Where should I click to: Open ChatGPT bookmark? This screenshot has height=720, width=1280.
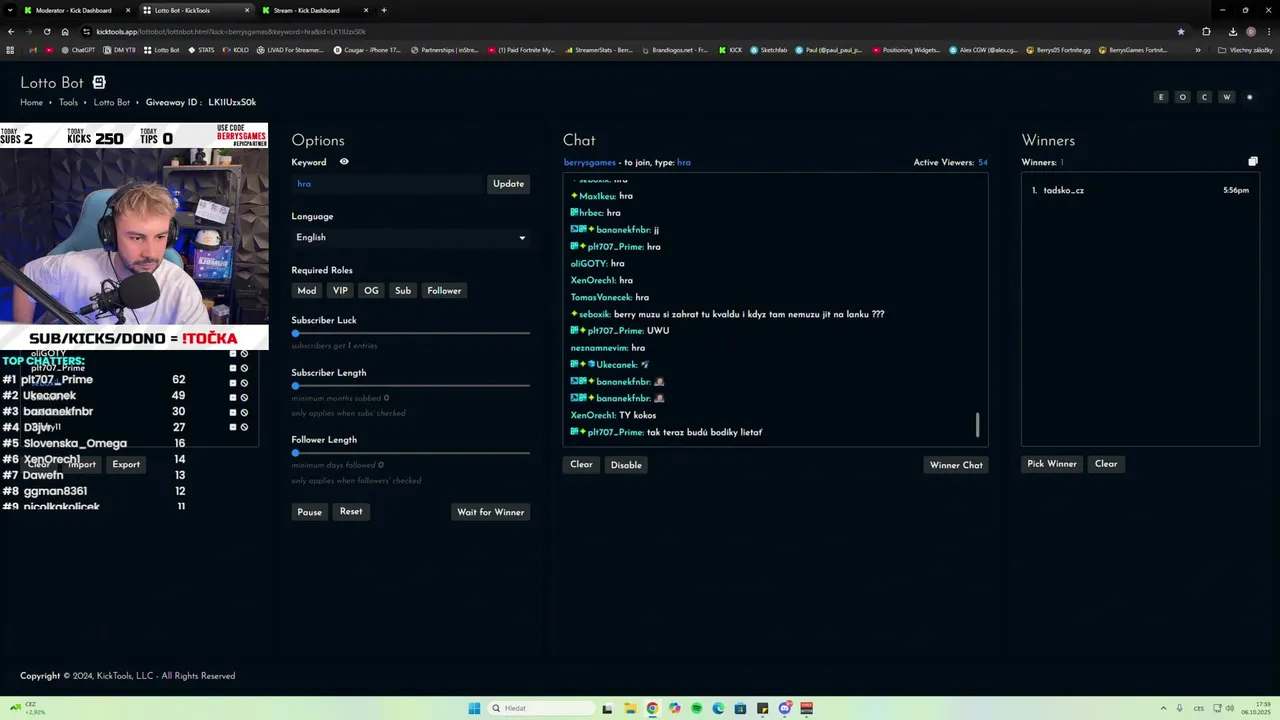pyautogui.click(x=79, y=50)
